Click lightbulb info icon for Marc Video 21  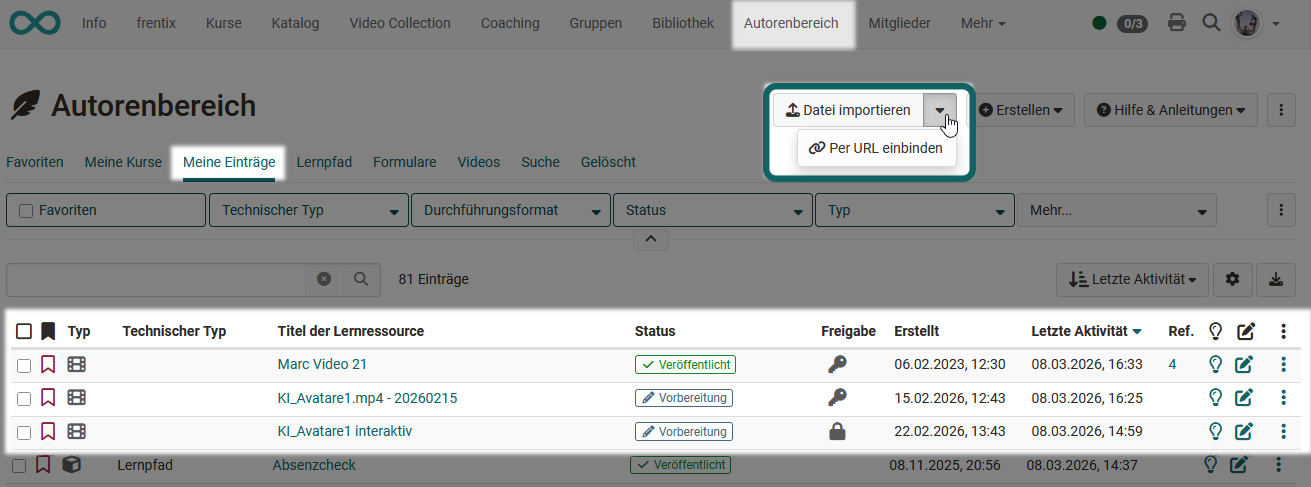pyautogui.click(x=1215, y=365)
